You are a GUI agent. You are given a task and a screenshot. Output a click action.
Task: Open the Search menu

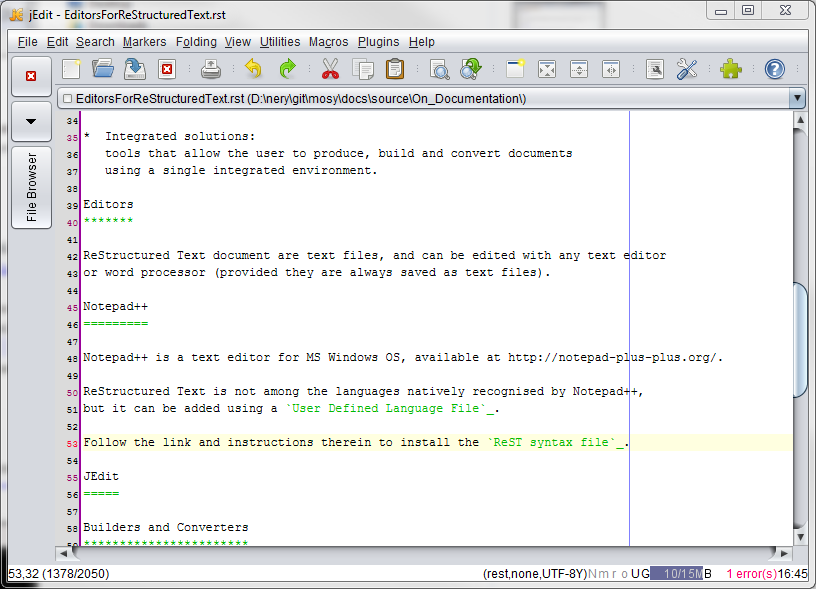95,42
